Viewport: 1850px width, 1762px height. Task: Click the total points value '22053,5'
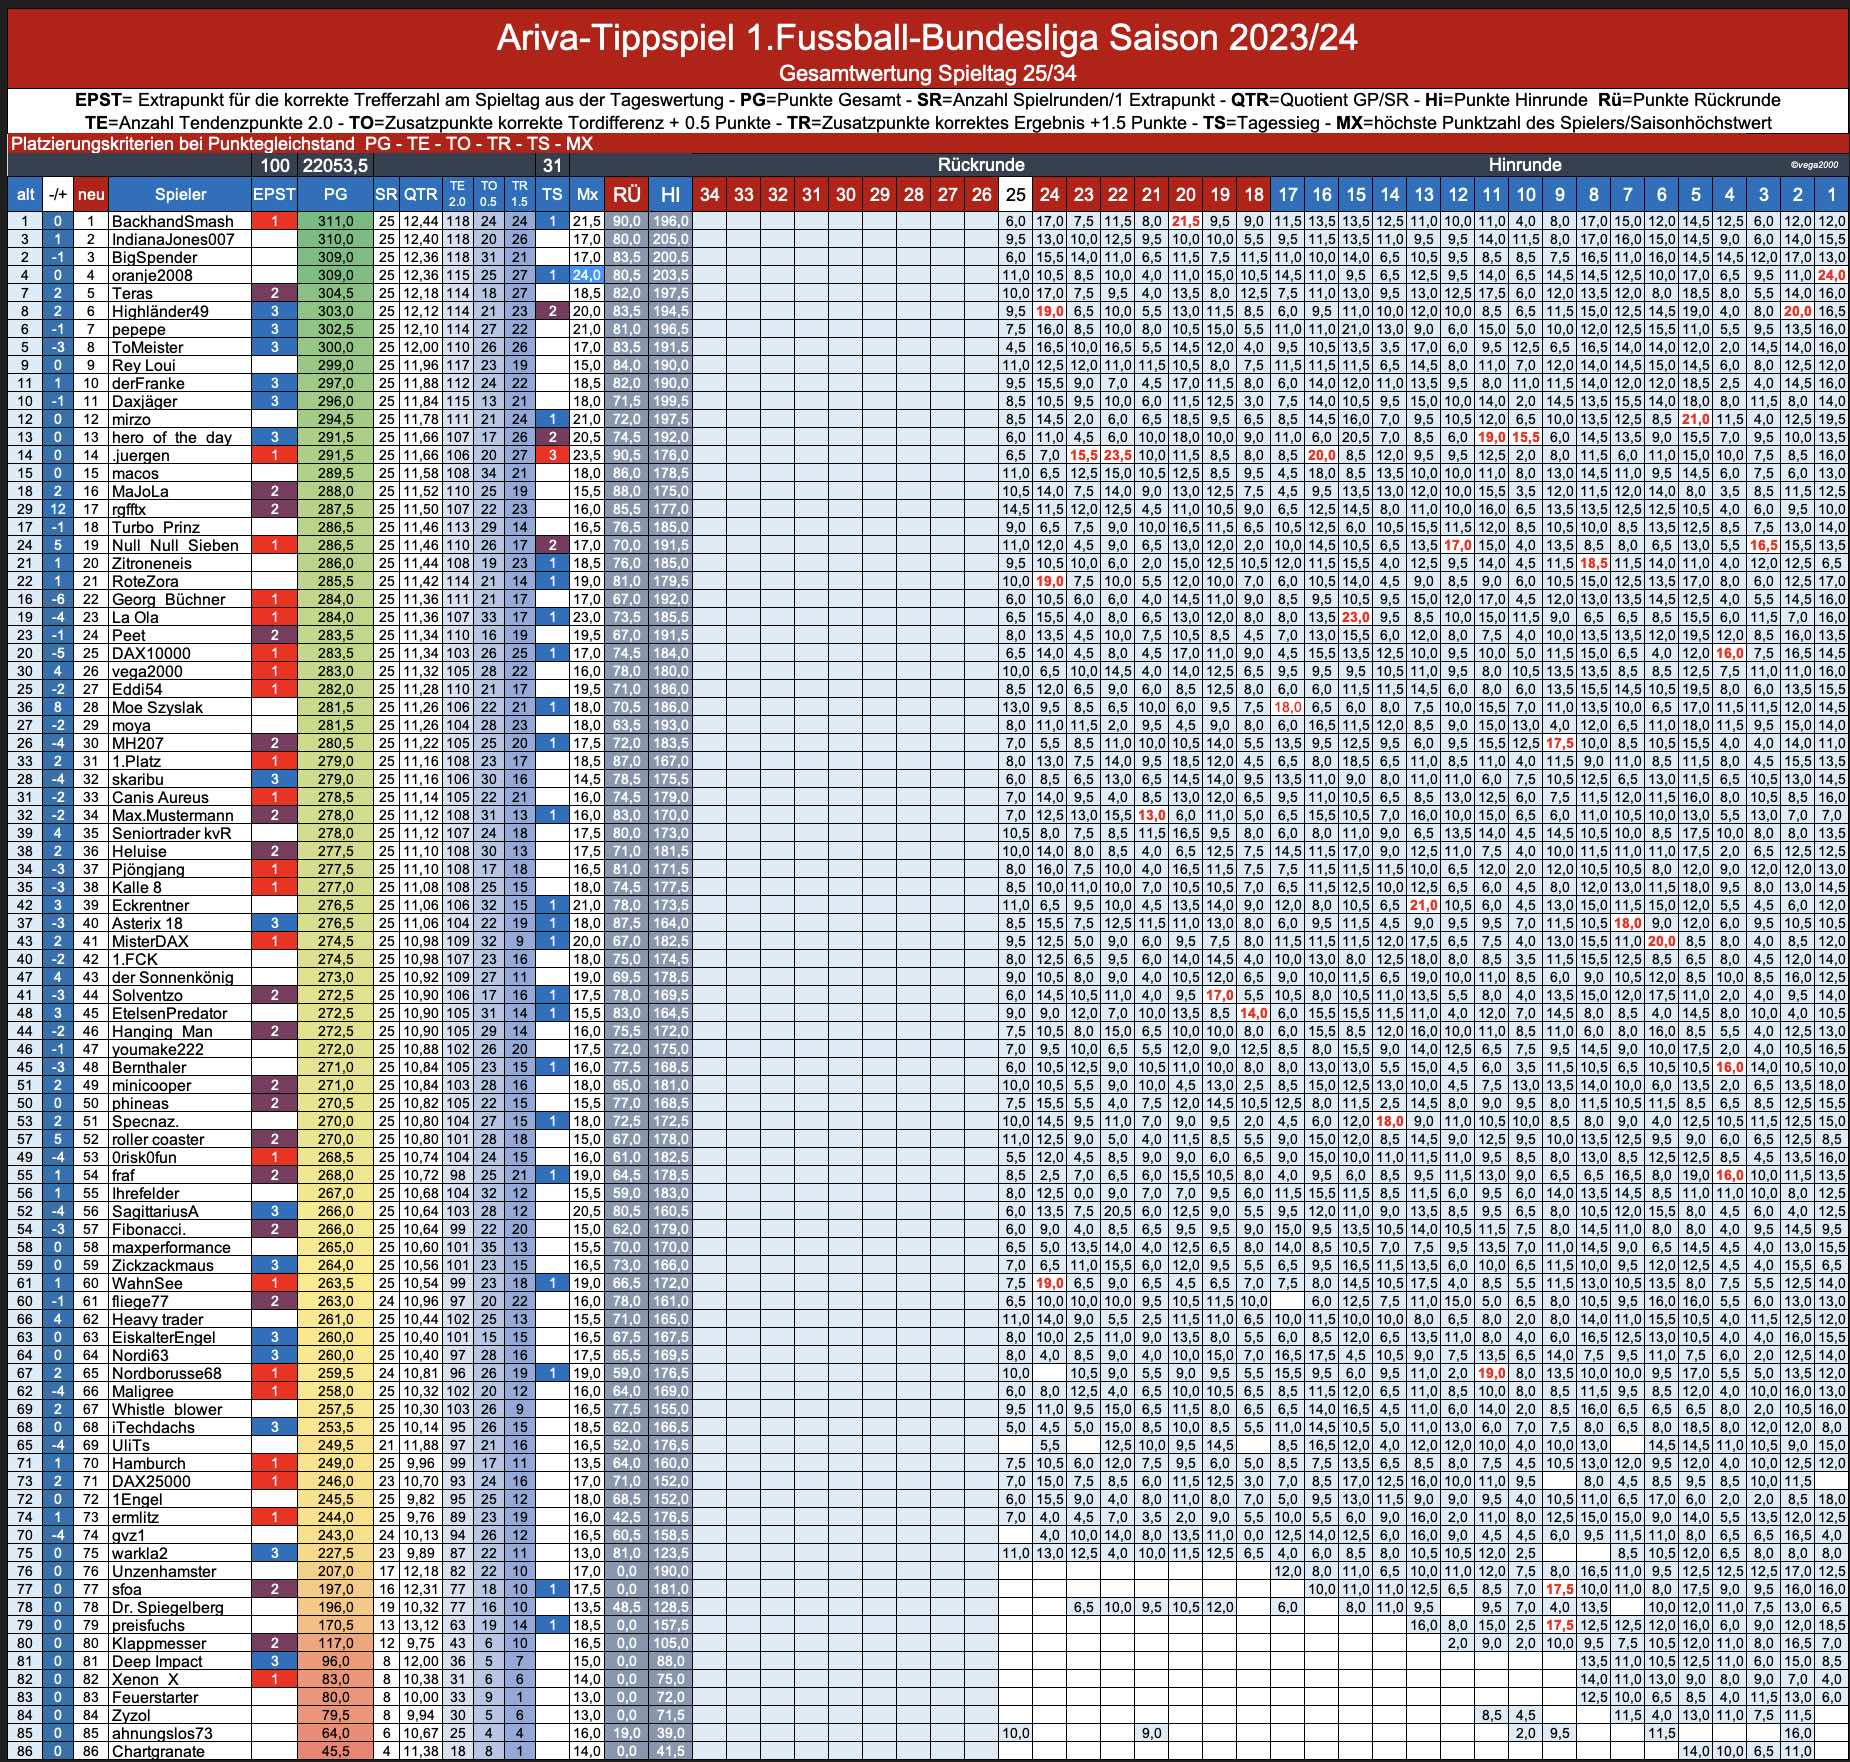coord(336,165)
